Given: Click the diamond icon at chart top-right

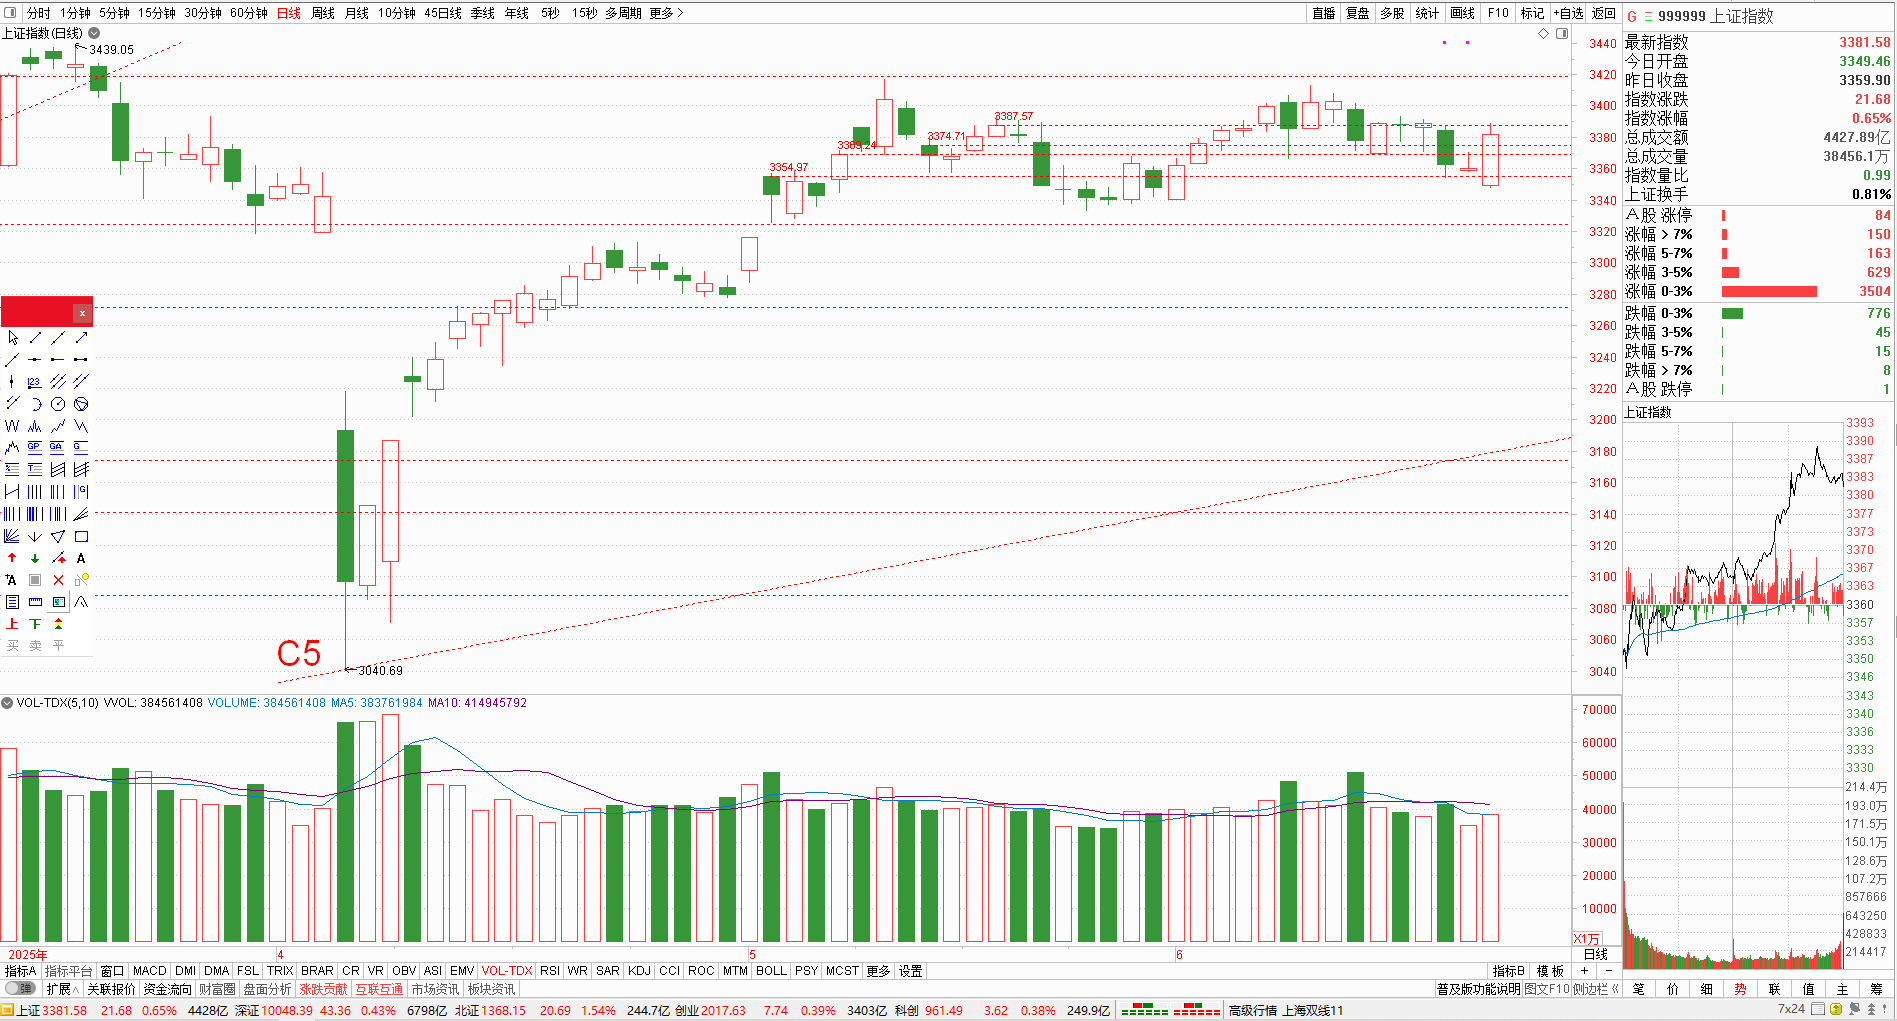Looking at the screenshot, I should (1543, 34).
